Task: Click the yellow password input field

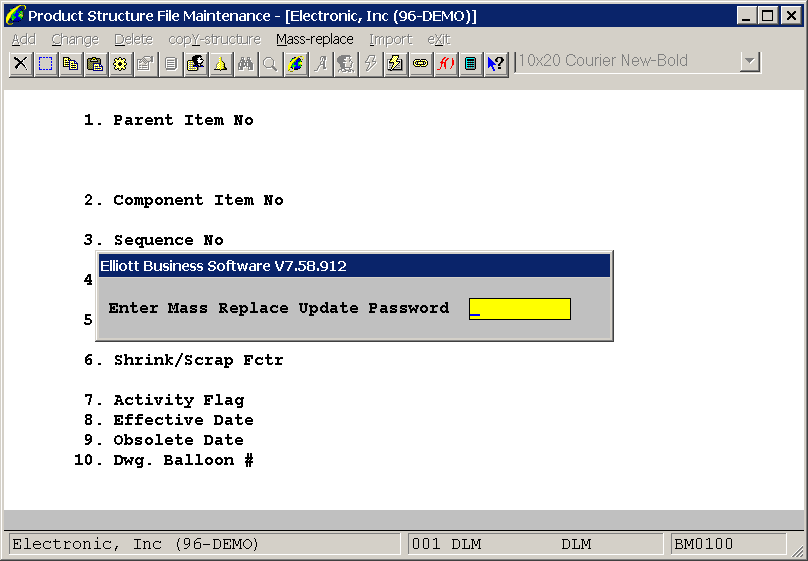Action: click(x=519, y=309)
